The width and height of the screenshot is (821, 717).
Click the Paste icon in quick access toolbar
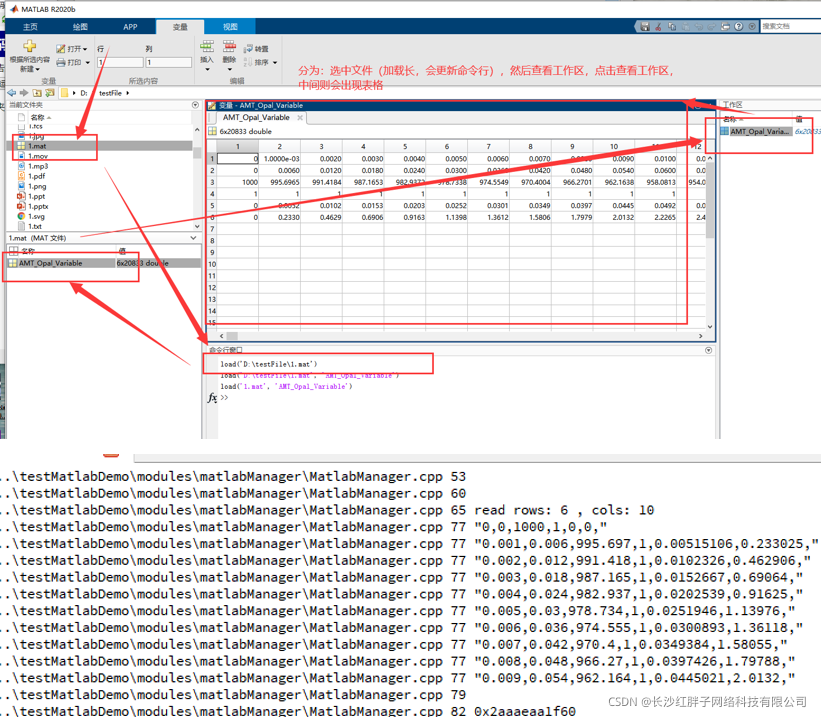point(685,26)
